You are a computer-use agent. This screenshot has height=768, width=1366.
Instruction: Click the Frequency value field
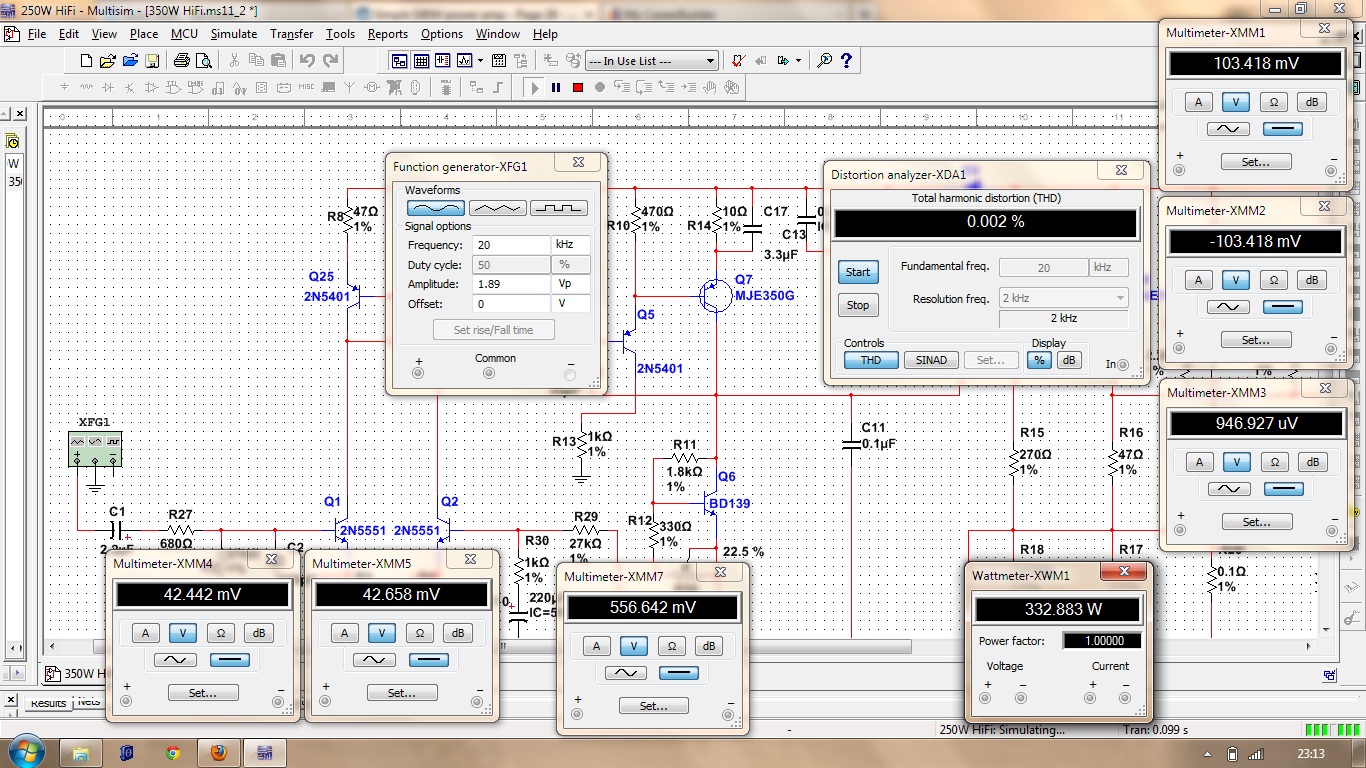[x=512, y=245]
